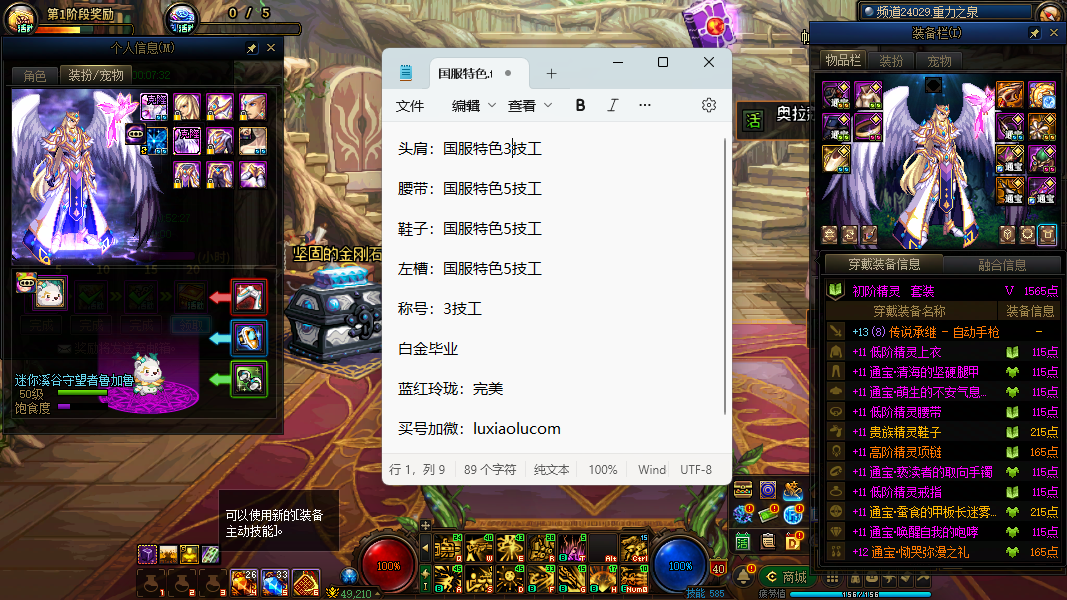Switch to the 角色 tab
This screenshot has width=1067, height=600.
(35, 76)
